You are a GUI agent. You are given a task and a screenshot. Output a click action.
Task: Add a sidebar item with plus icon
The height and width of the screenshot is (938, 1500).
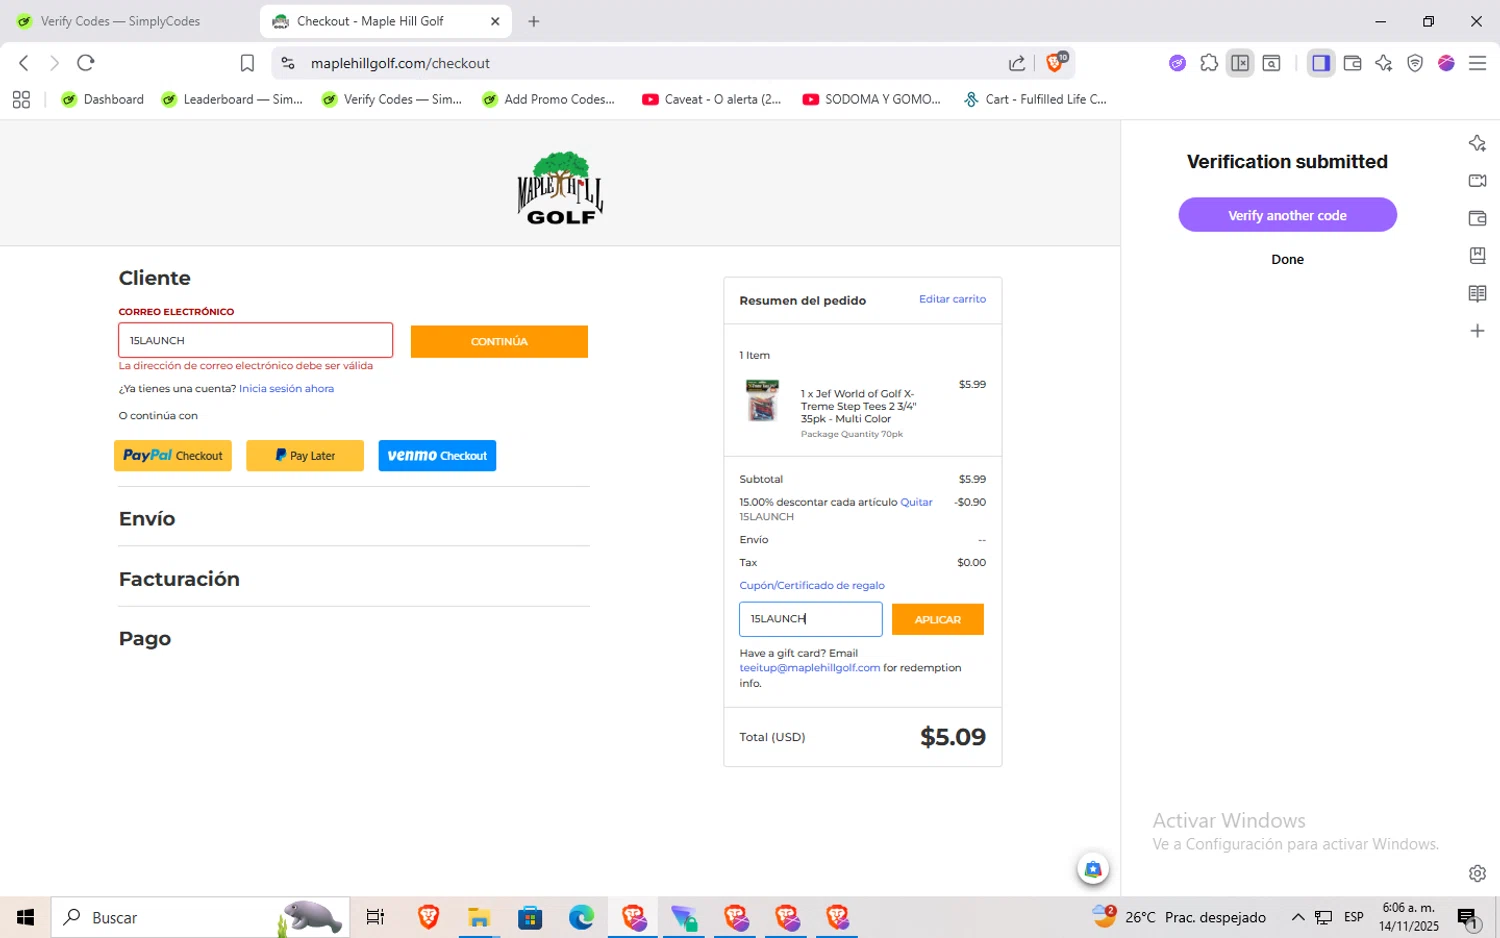pos(1477,330)
